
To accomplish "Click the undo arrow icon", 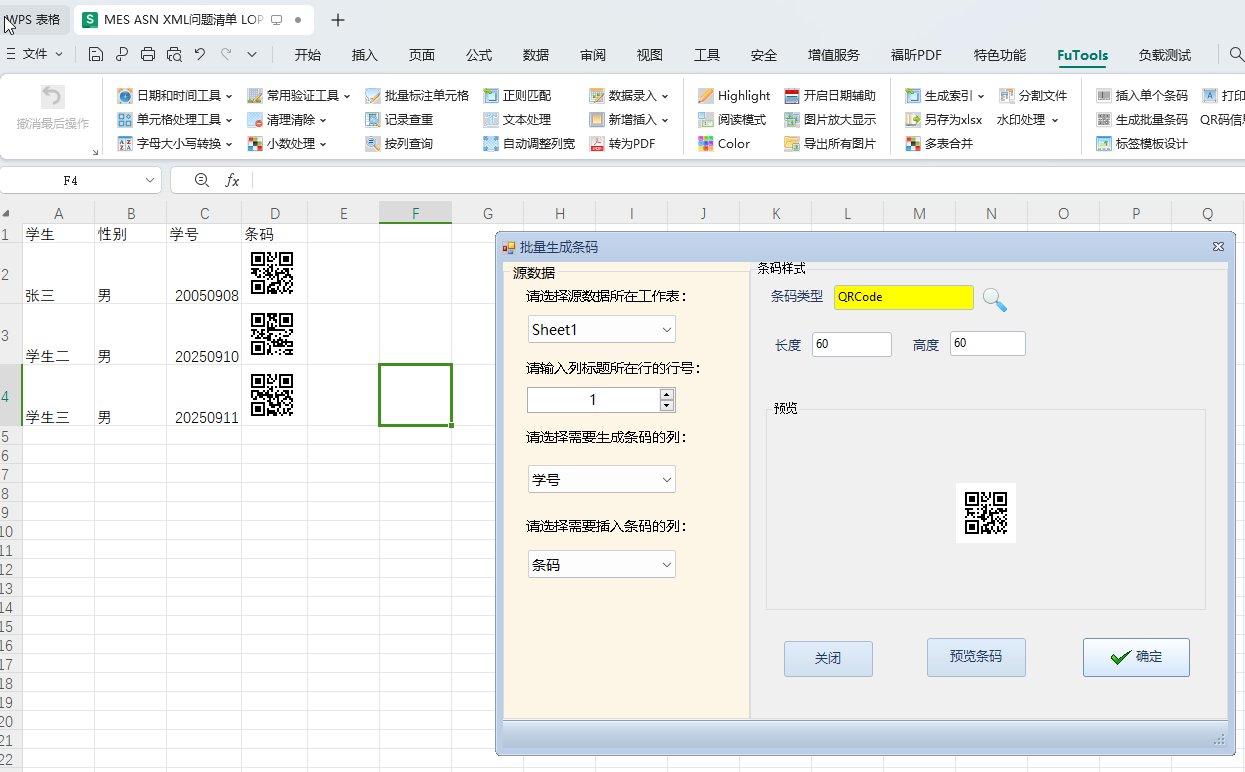I will [200, 54].
